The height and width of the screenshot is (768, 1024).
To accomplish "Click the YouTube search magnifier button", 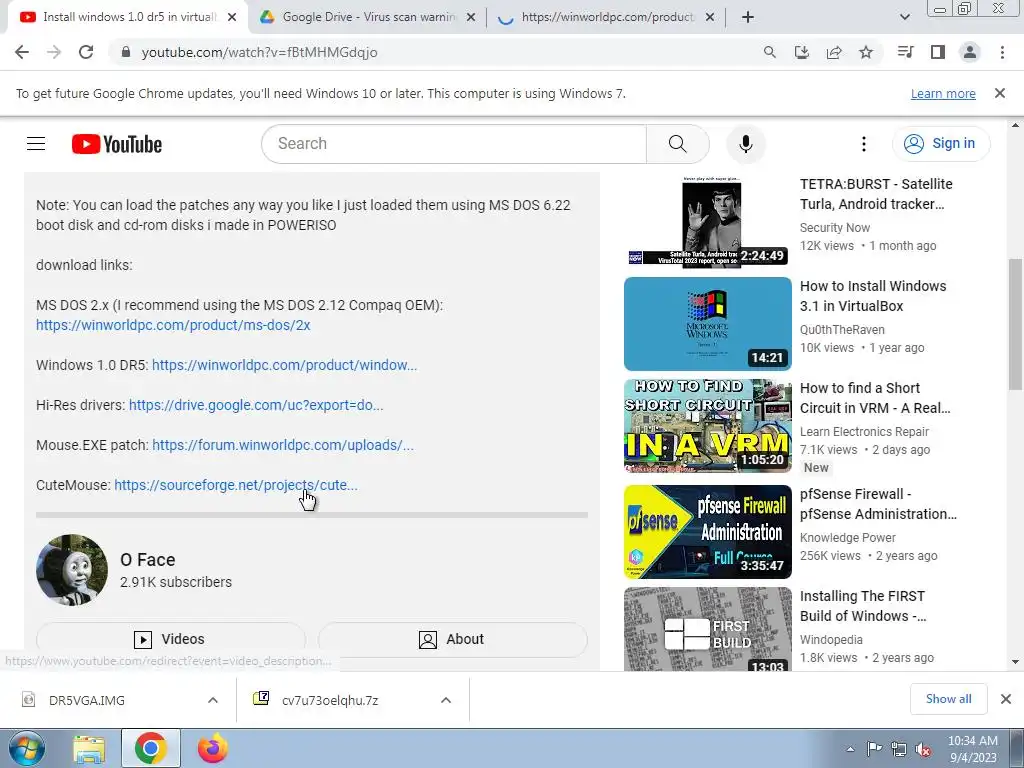I will tap(677, 144).
